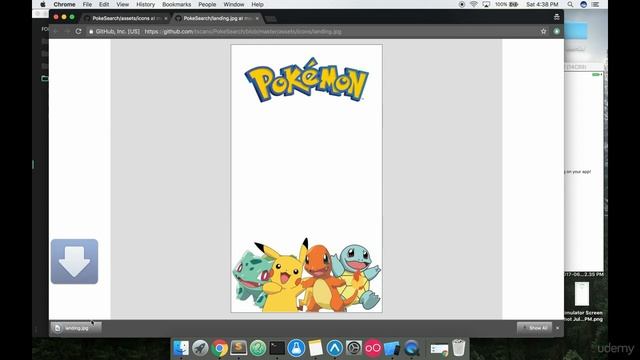Open the minimized Chrome window in Dock

[439, 349]
